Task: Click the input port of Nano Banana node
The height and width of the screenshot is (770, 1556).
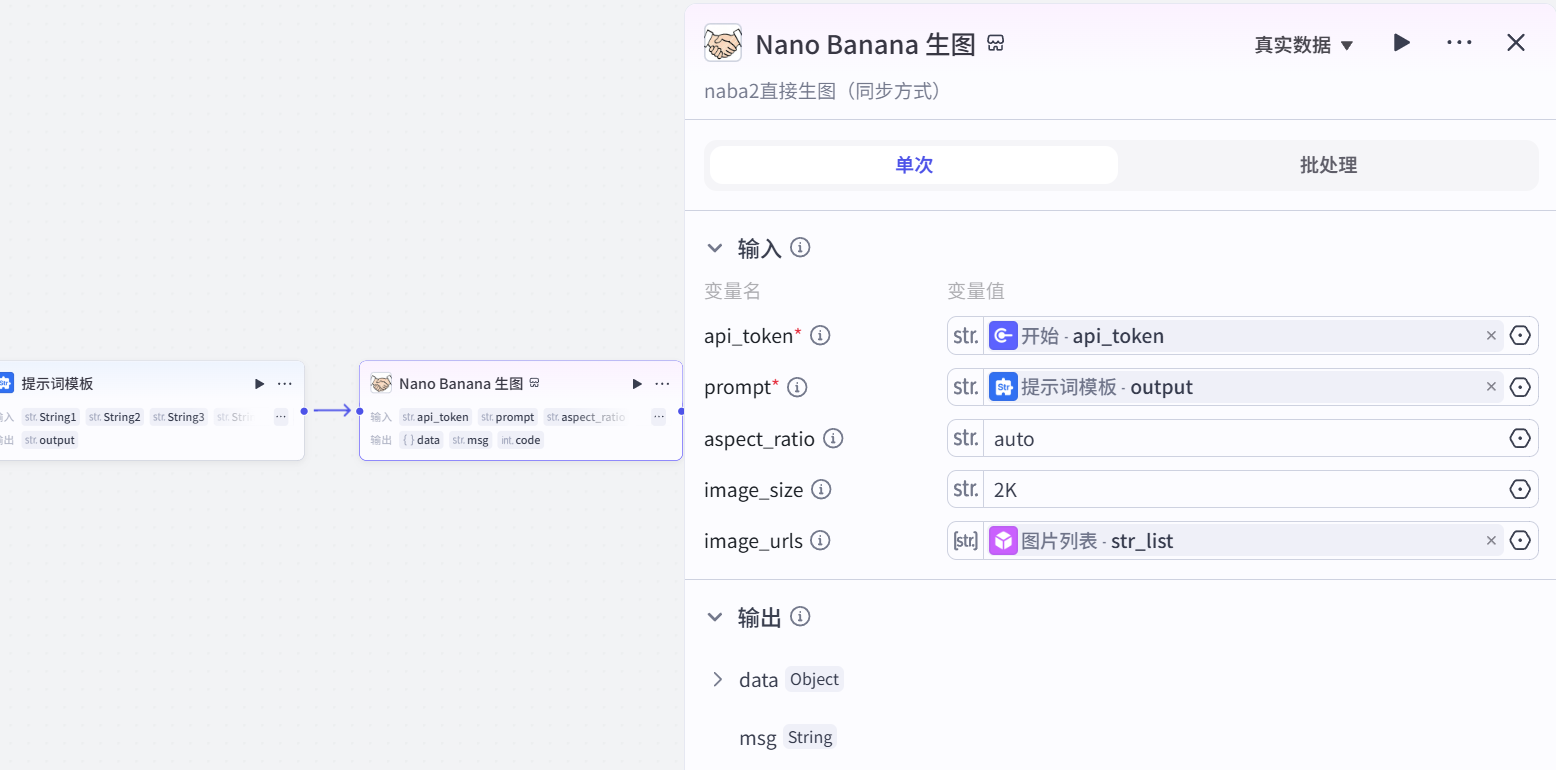Action: coord(360,410)
